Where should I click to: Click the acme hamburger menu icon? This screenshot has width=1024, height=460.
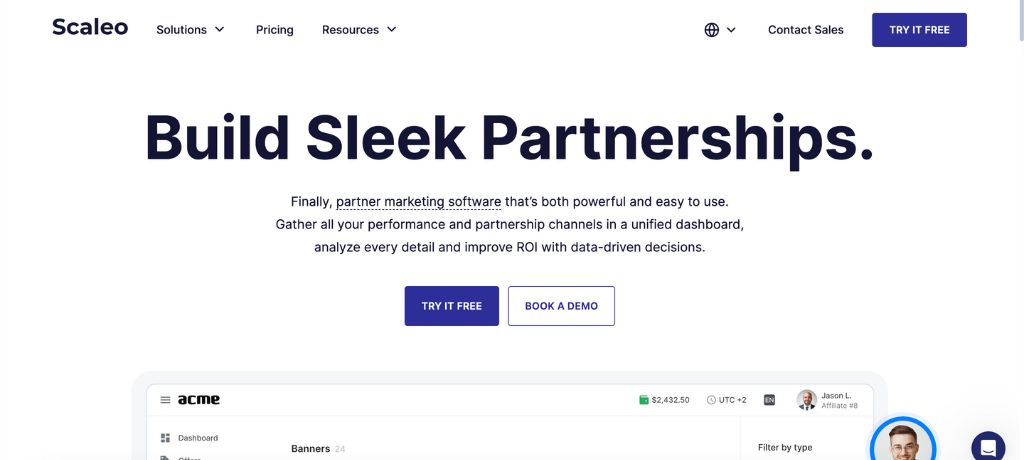[165, 400]
